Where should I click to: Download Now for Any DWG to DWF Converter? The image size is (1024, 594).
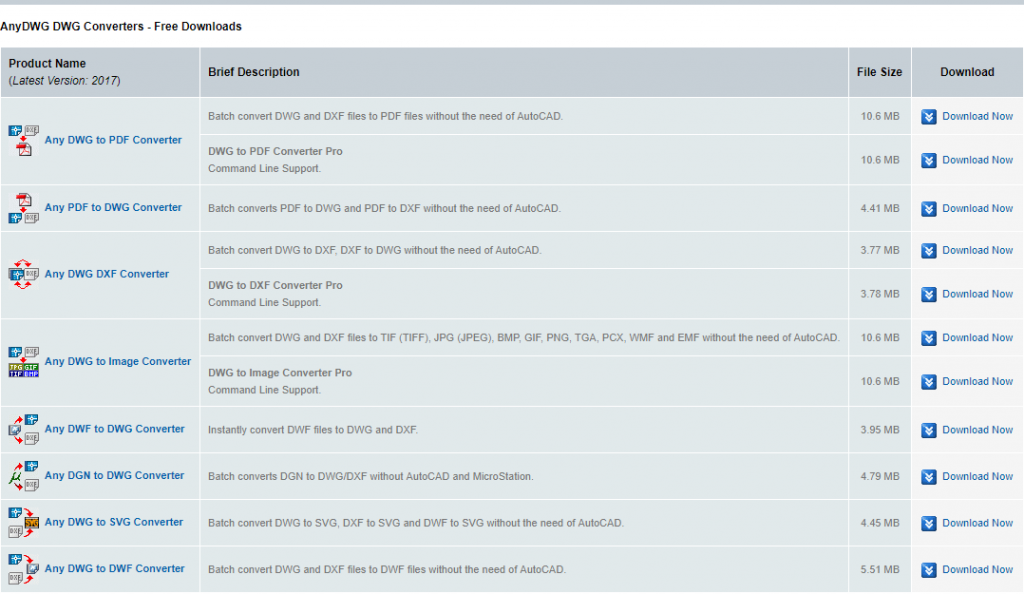977,569
